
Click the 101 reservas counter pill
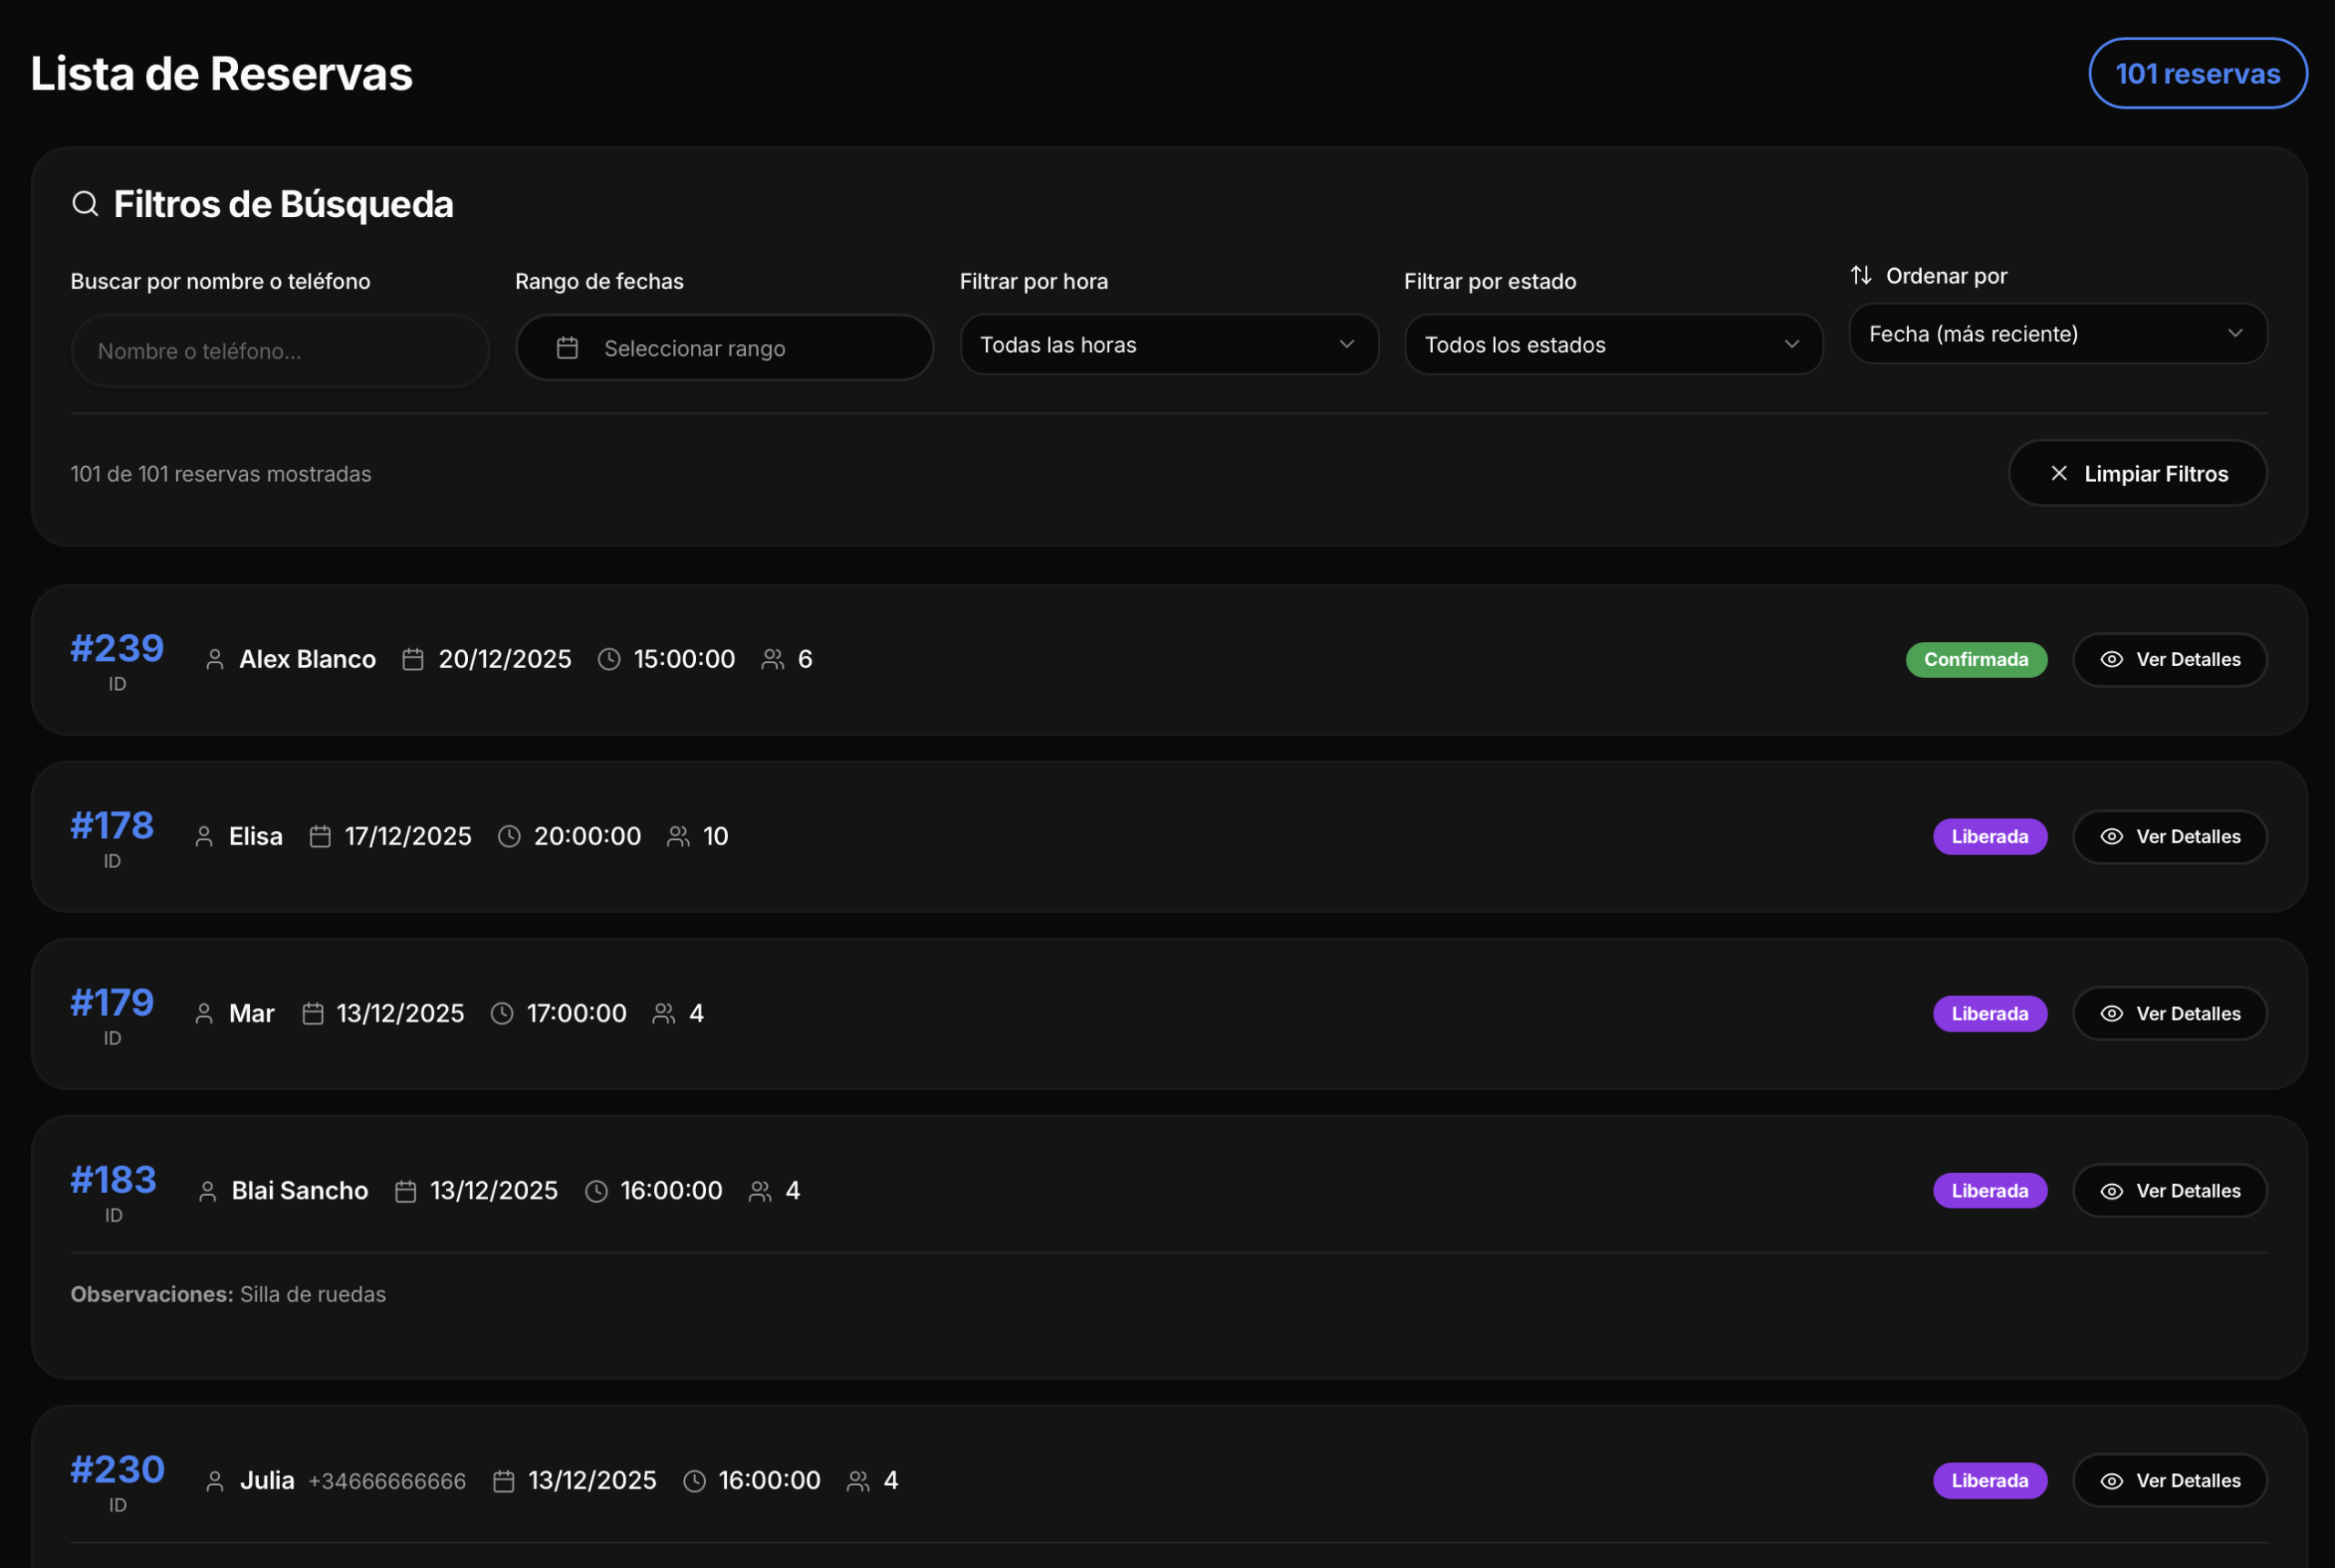pos(2197,73)
